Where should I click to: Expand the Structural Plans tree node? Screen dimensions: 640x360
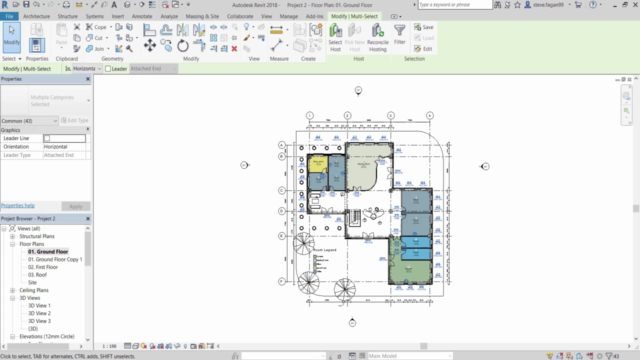(x=13, y=236)
